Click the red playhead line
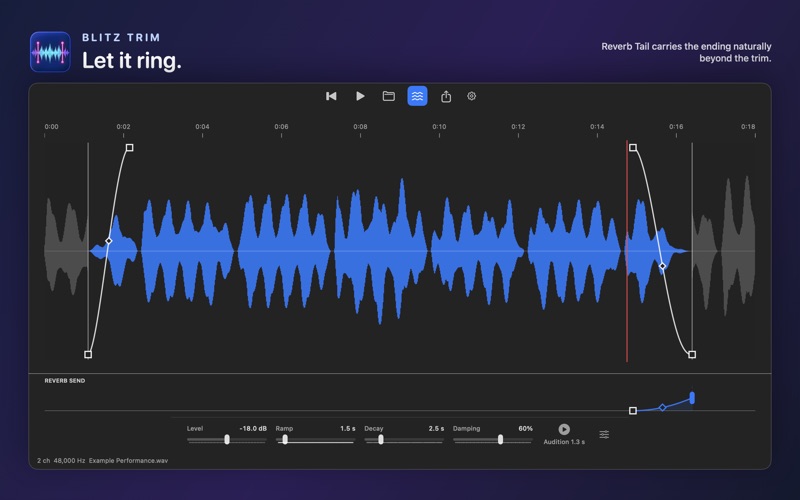The width and height of the screenshot is (800, 500). [x=627, y=251]
